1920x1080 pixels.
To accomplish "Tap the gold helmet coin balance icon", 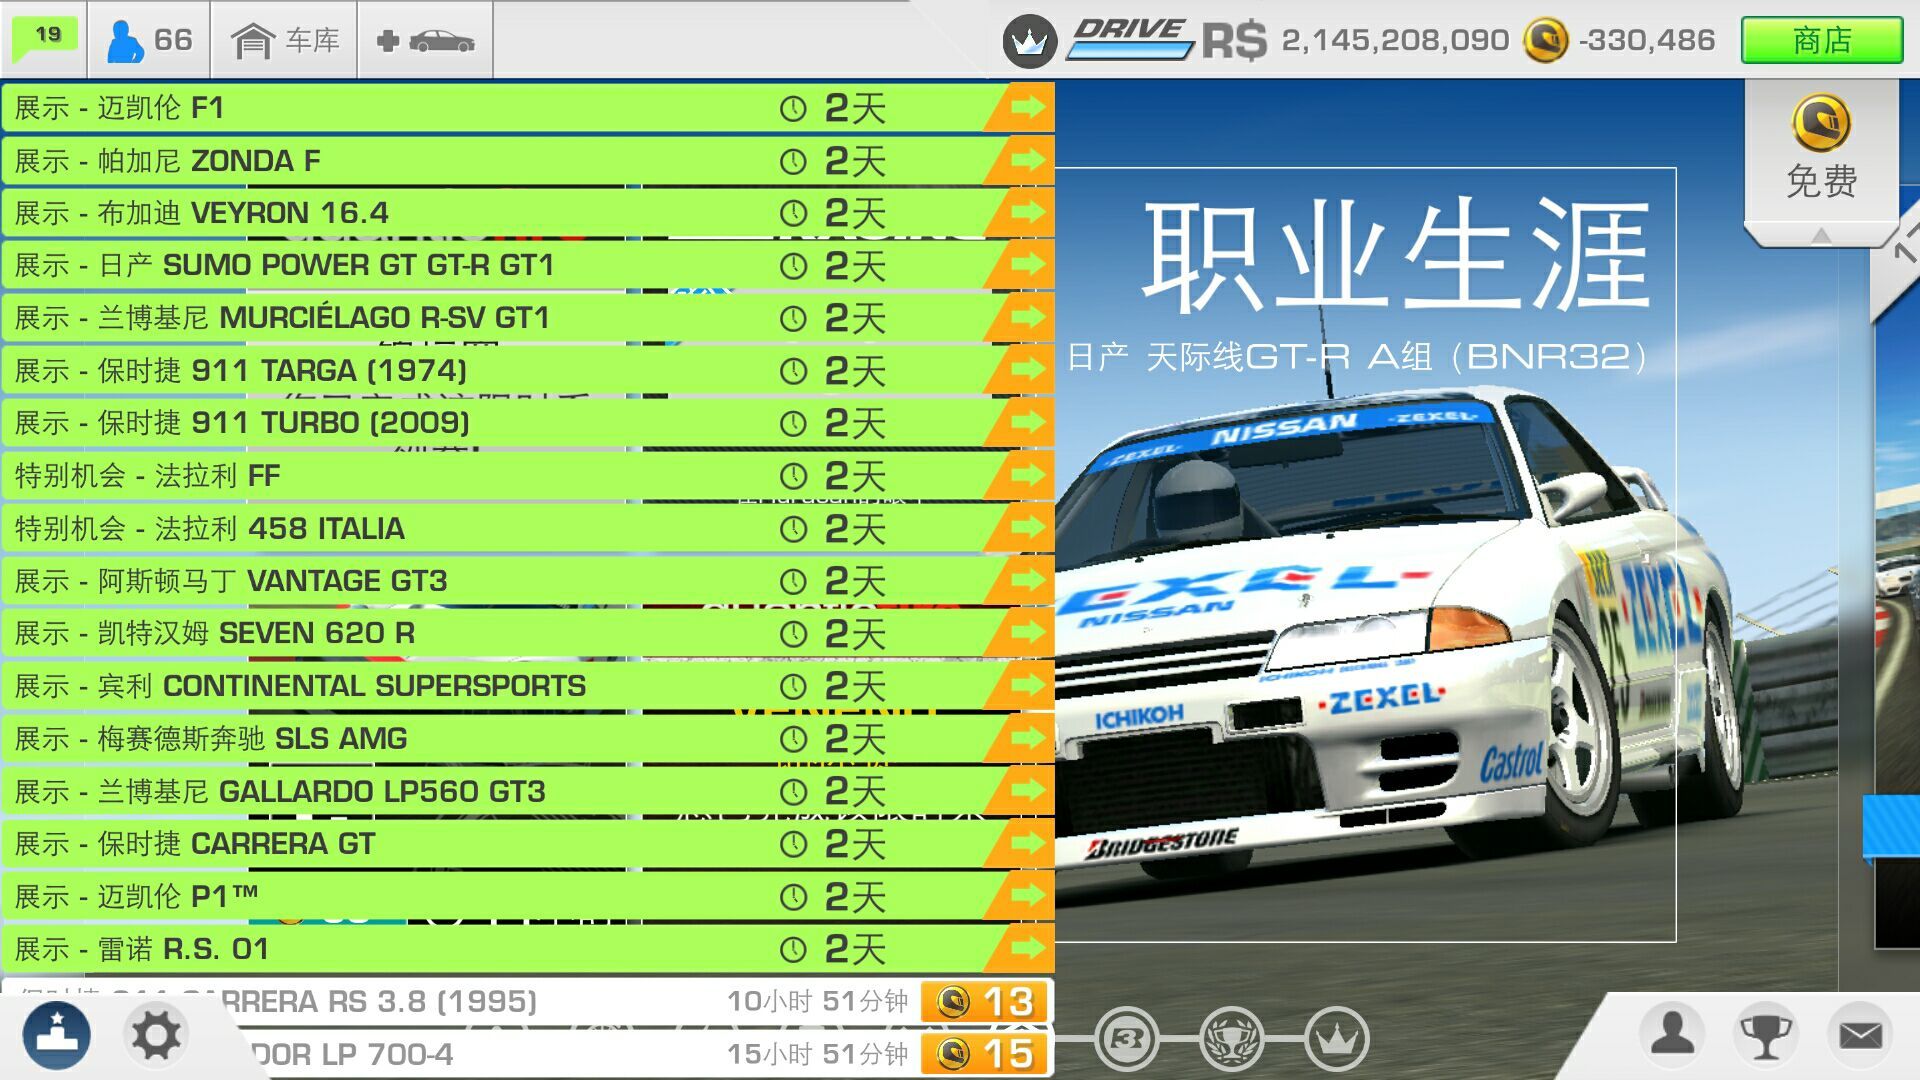I will click(1545, 41).
